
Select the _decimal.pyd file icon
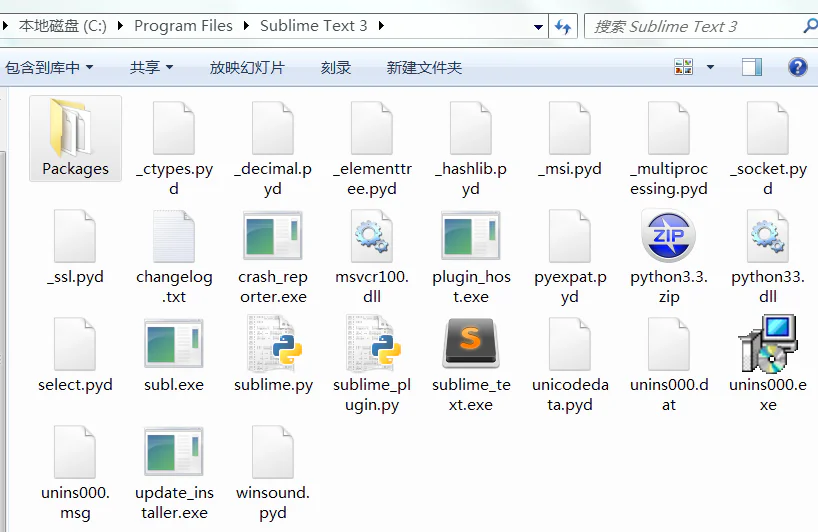[x=273, y=128]
